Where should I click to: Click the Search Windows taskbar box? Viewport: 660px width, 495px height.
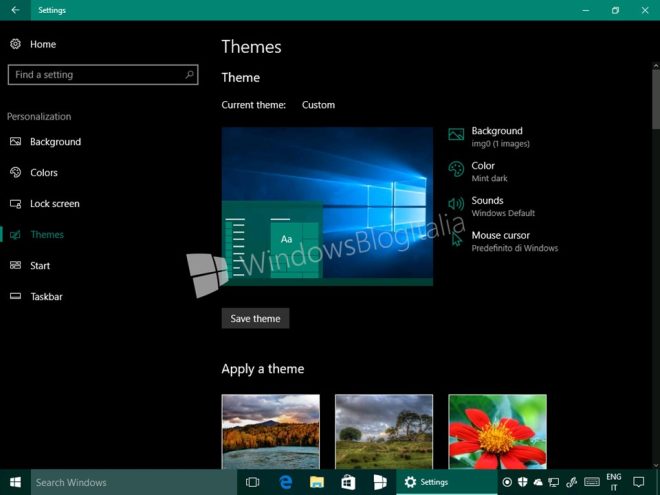point(134,482)
